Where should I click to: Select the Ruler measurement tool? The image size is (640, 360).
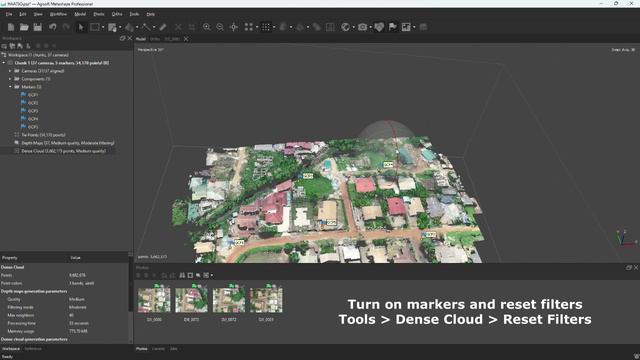click(x=163, y=27)
